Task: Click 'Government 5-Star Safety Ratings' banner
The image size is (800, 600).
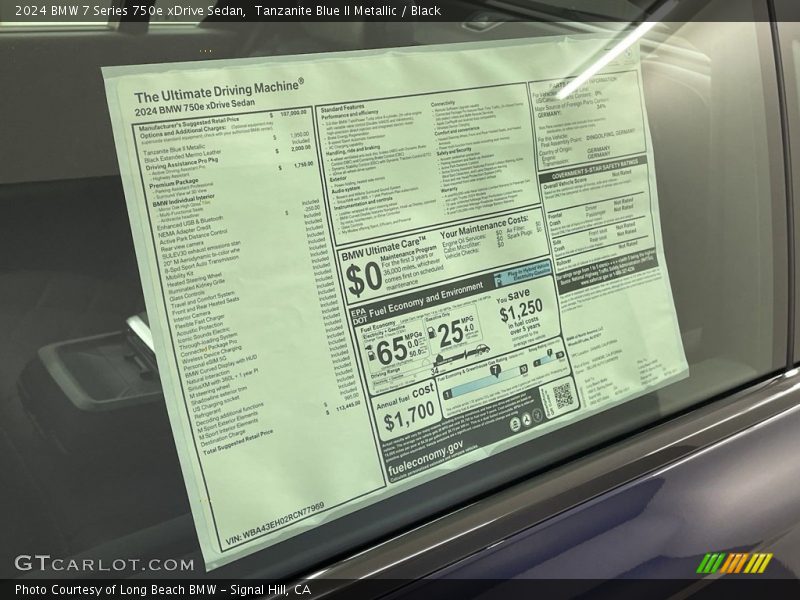Action: 594,169
